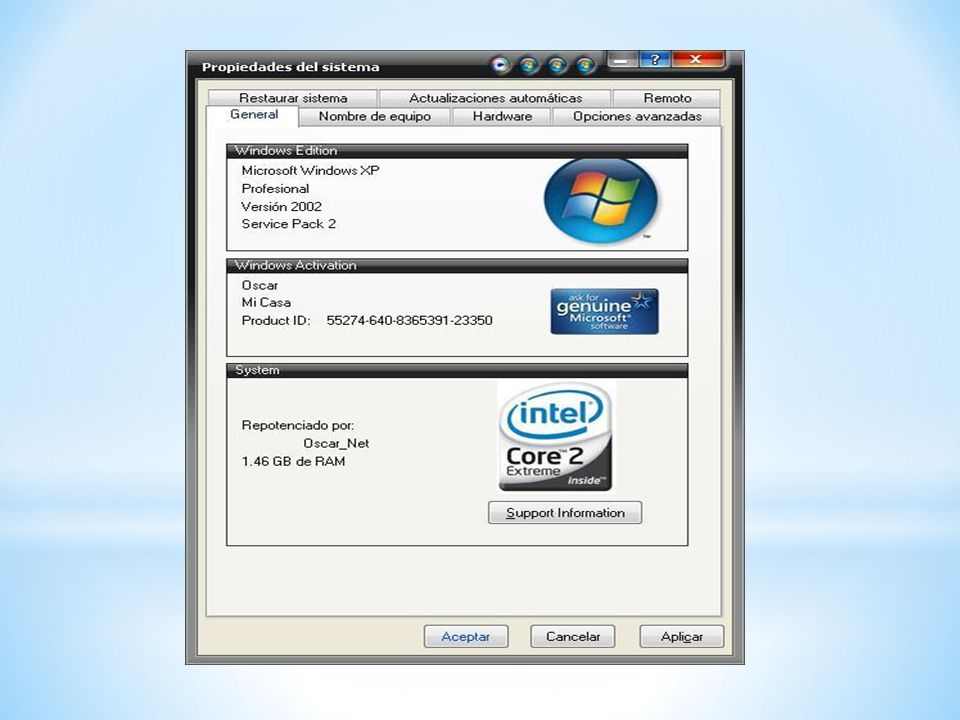
Task: Click the Propiedades del sistema title text
Action: 291,67
